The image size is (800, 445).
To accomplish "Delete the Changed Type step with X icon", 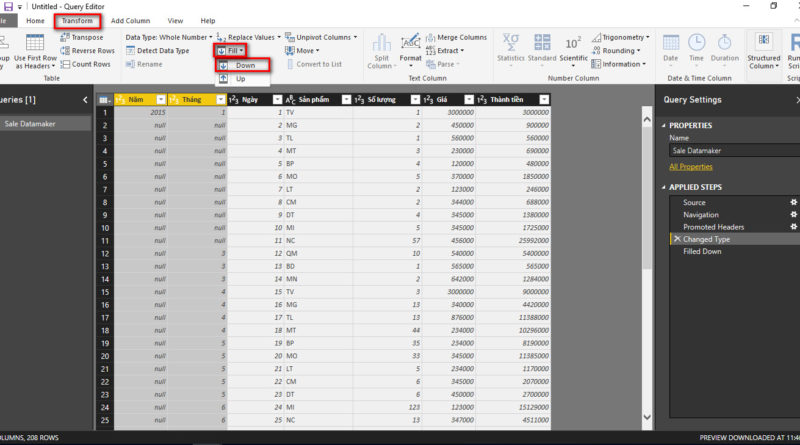I will pos(676,240).
